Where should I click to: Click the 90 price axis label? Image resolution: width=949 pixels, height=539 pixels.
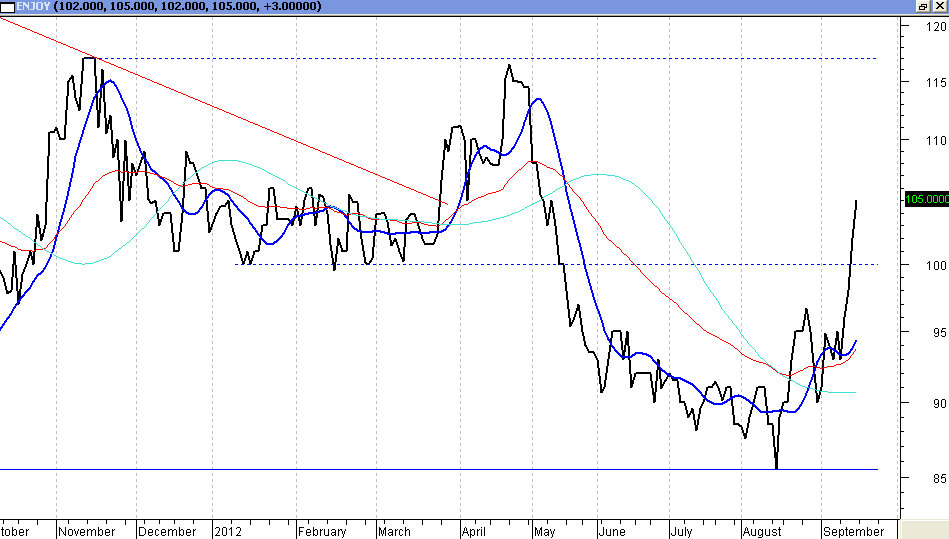(x=939, y=403)
